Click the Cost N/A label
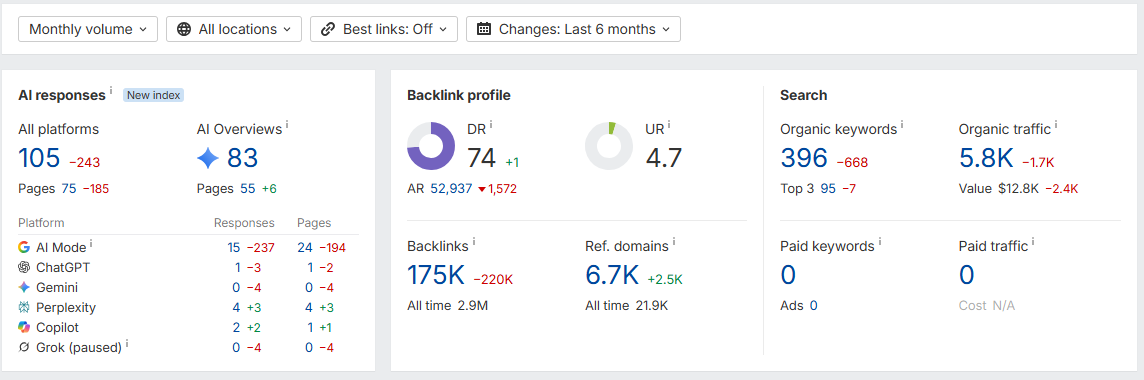The height and width of the screenshot is (380, 1144). [986, 306]
